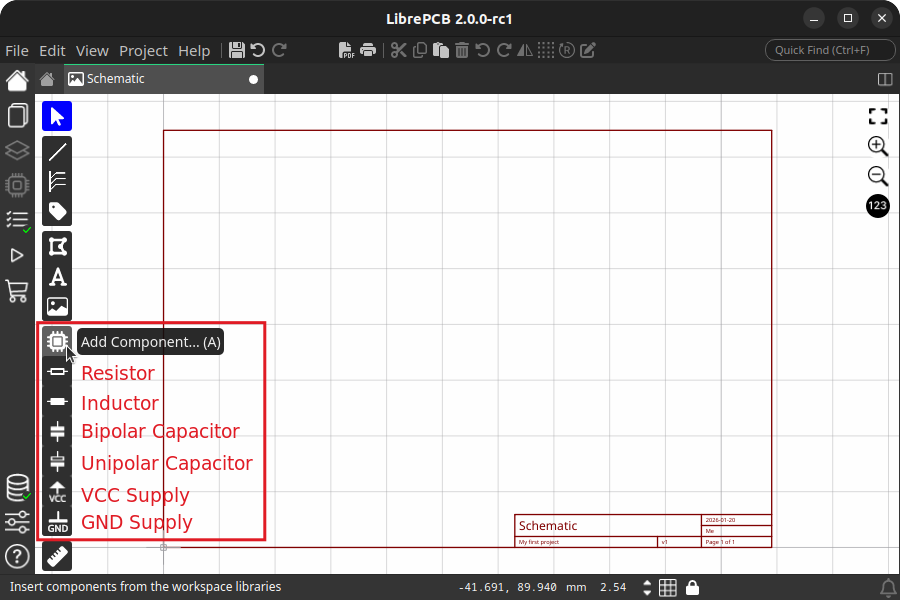Choose the add text tool
Viewport: 900px width, 600px height.
pos(56,276)
